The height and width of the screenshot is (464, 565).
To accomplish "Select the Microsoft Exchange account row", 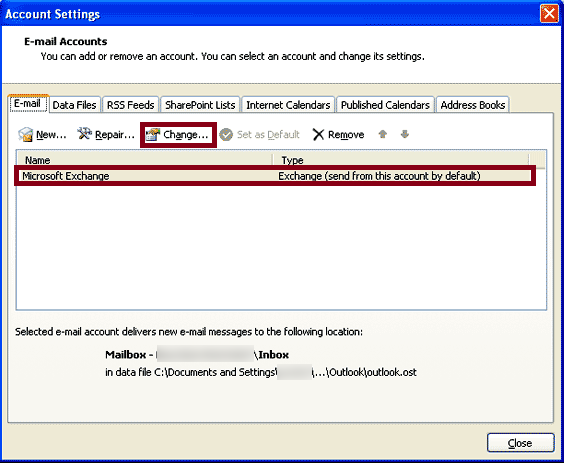I will [275, 176].
